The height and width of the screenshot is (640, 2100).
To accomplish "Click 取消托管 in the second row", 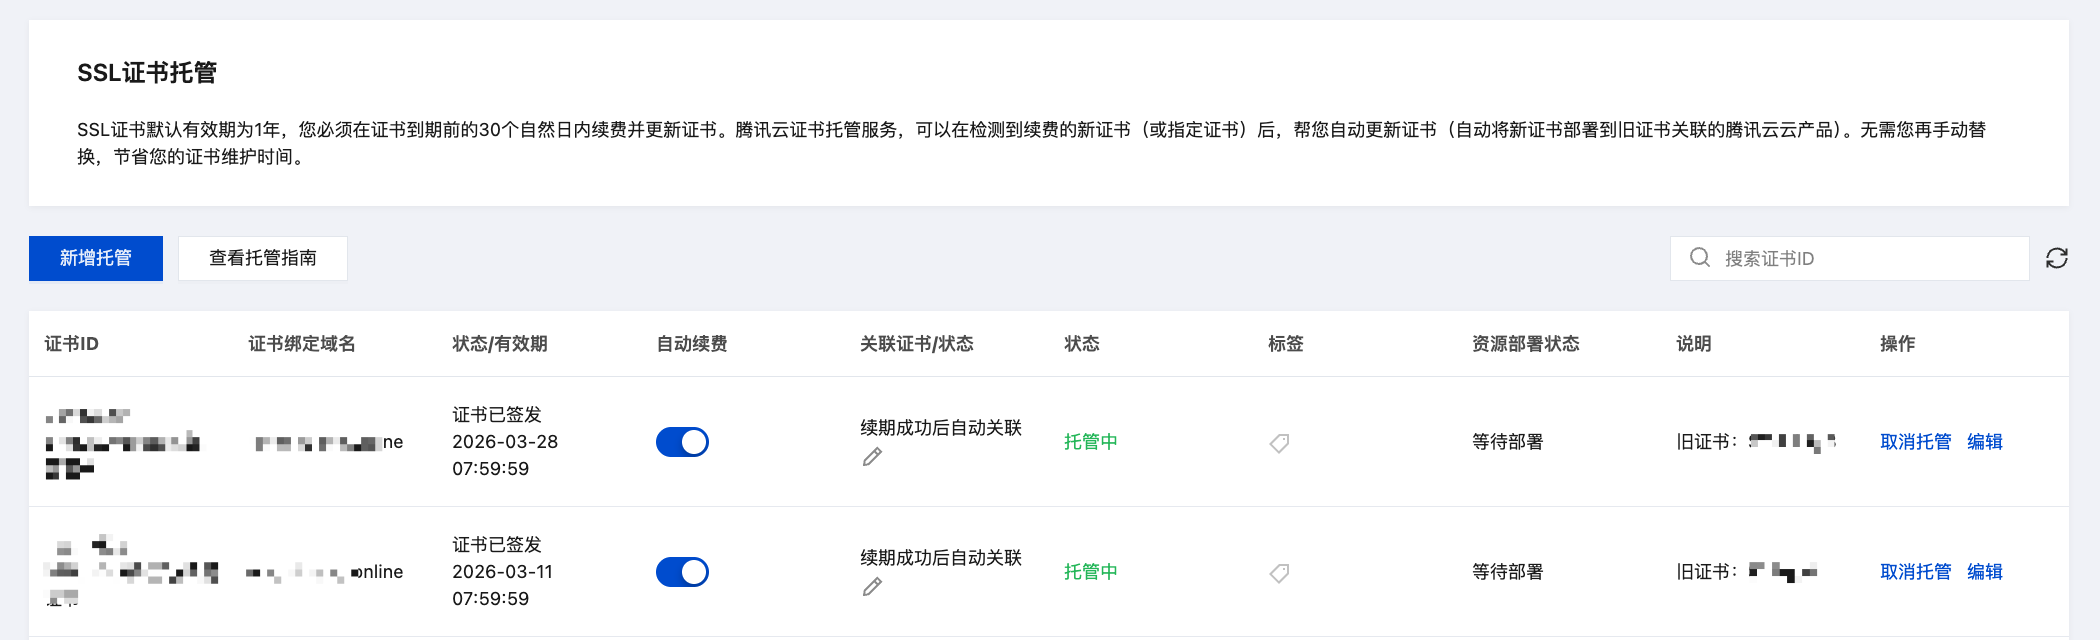I will pyautogui.click(x=1915, y=572).
